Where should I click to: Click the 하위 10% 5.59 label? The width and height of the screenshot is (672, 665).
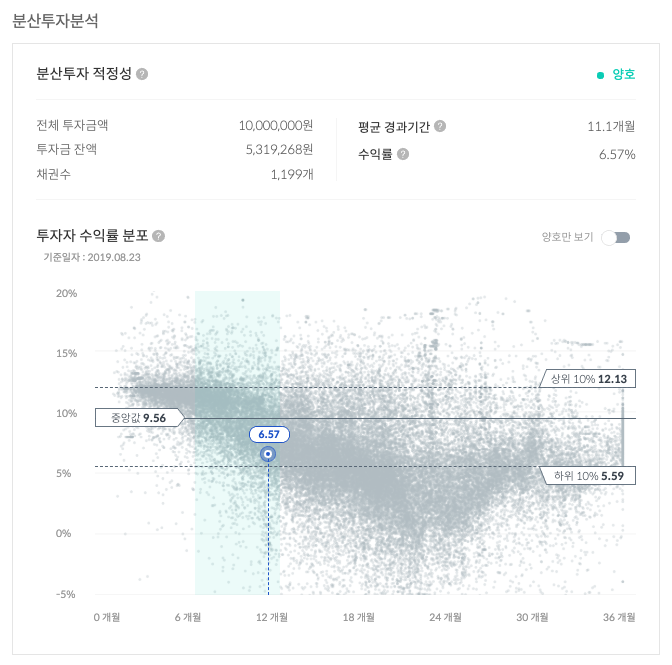(588, 476)
